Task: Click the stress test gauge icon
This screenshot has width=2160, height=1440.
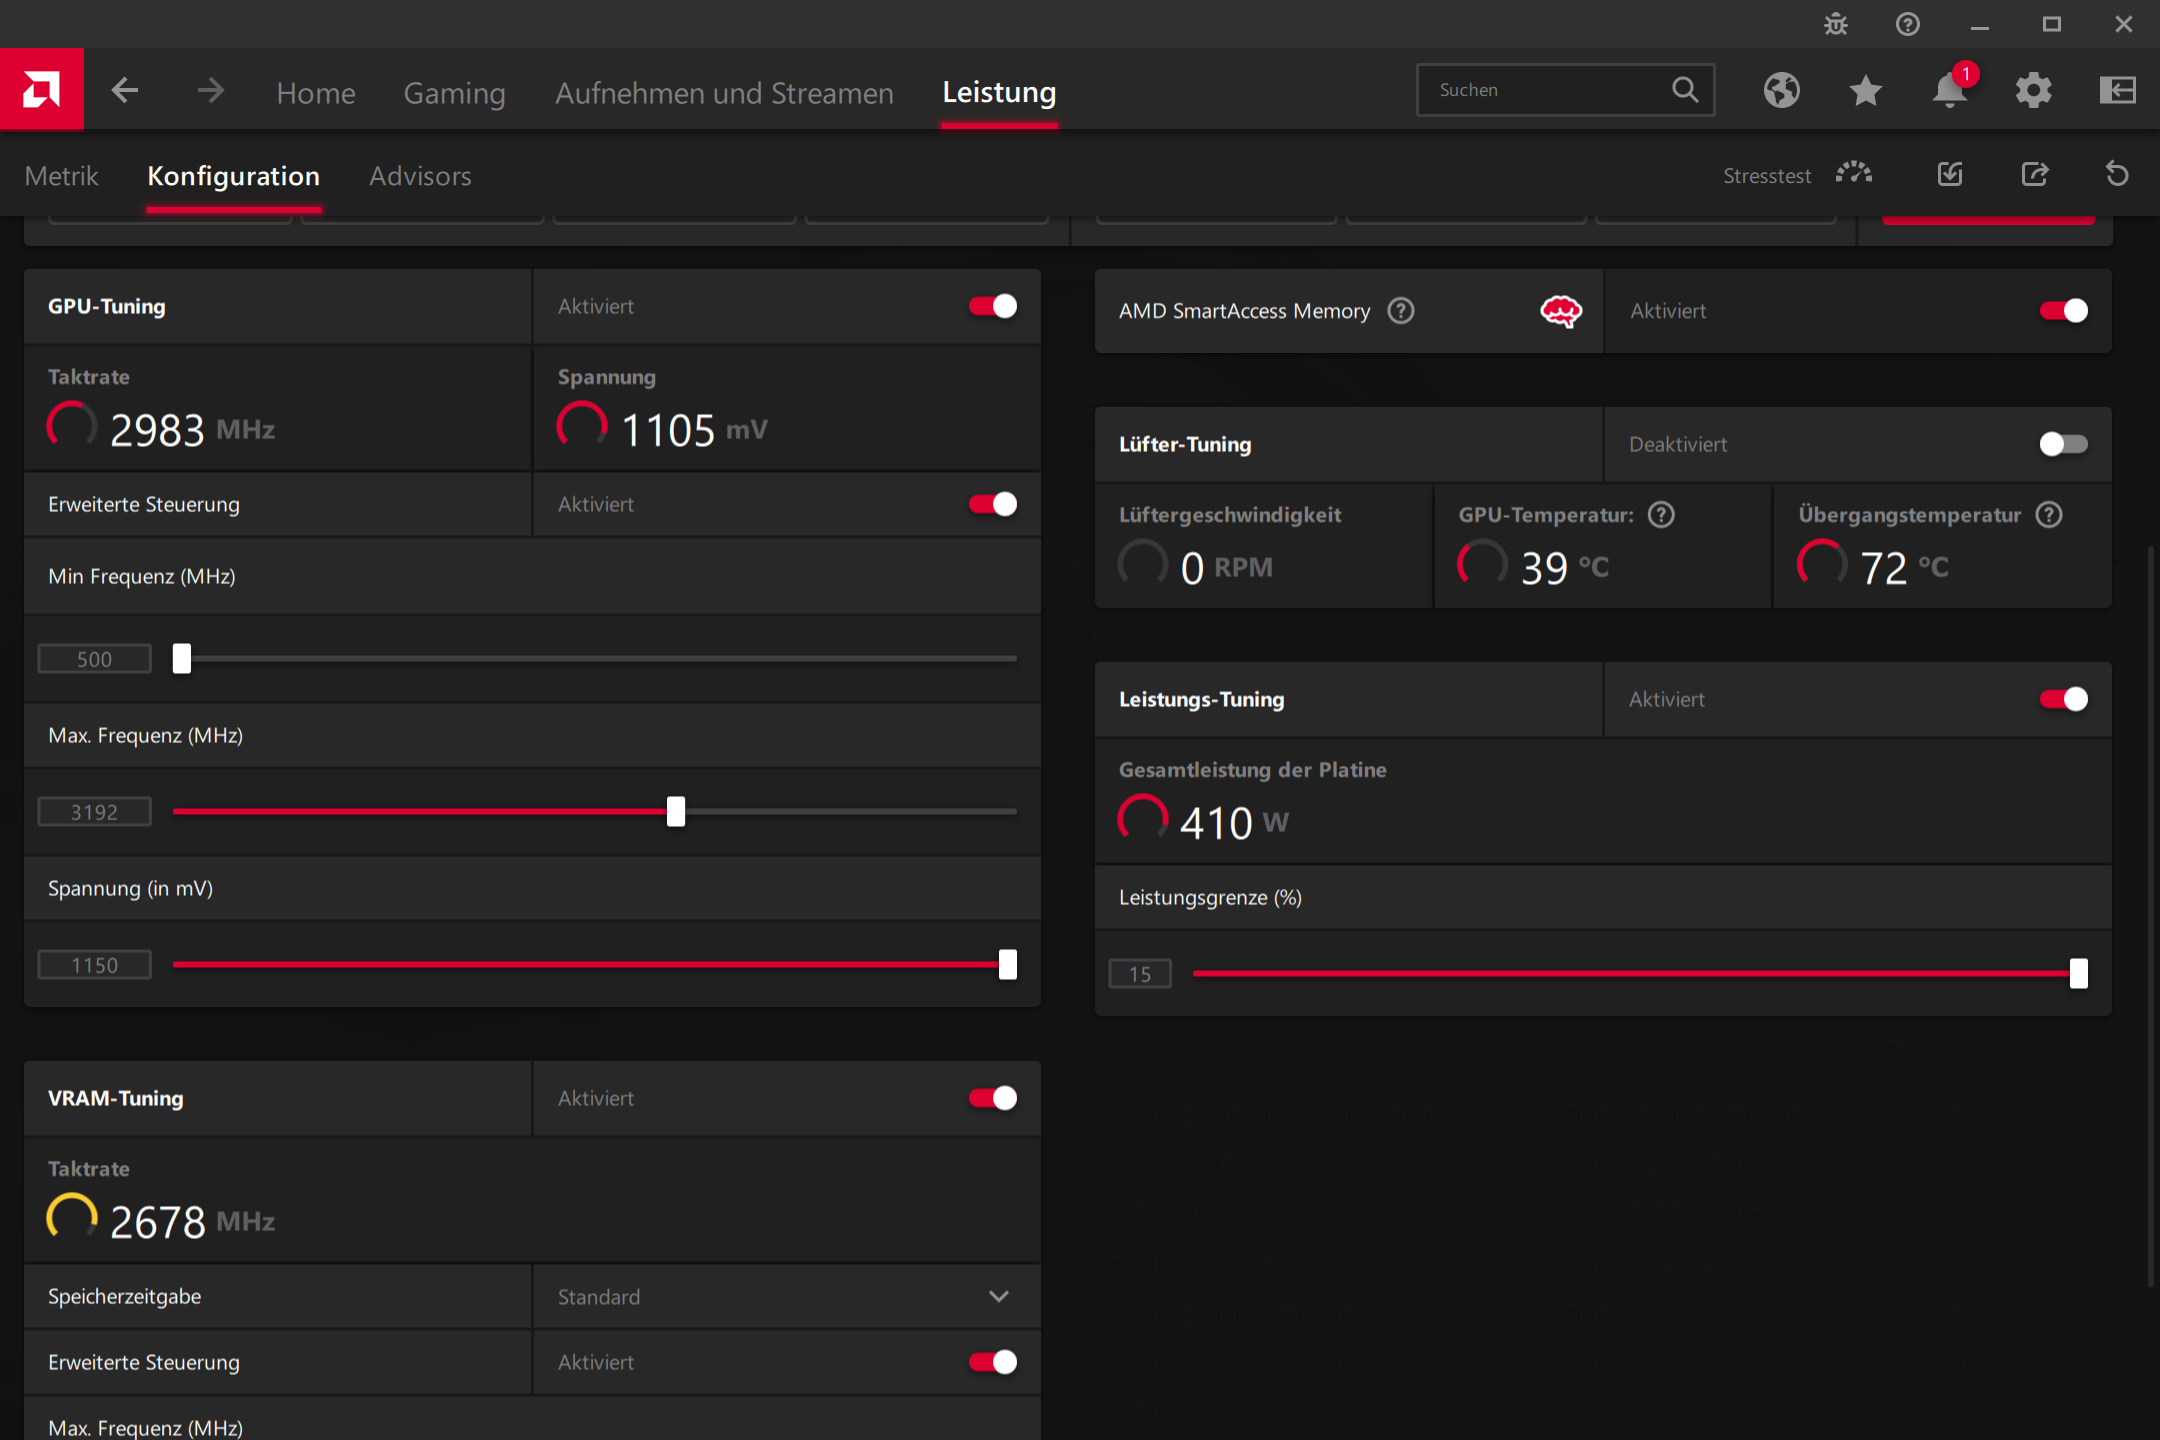Action: pos(1853,174)
